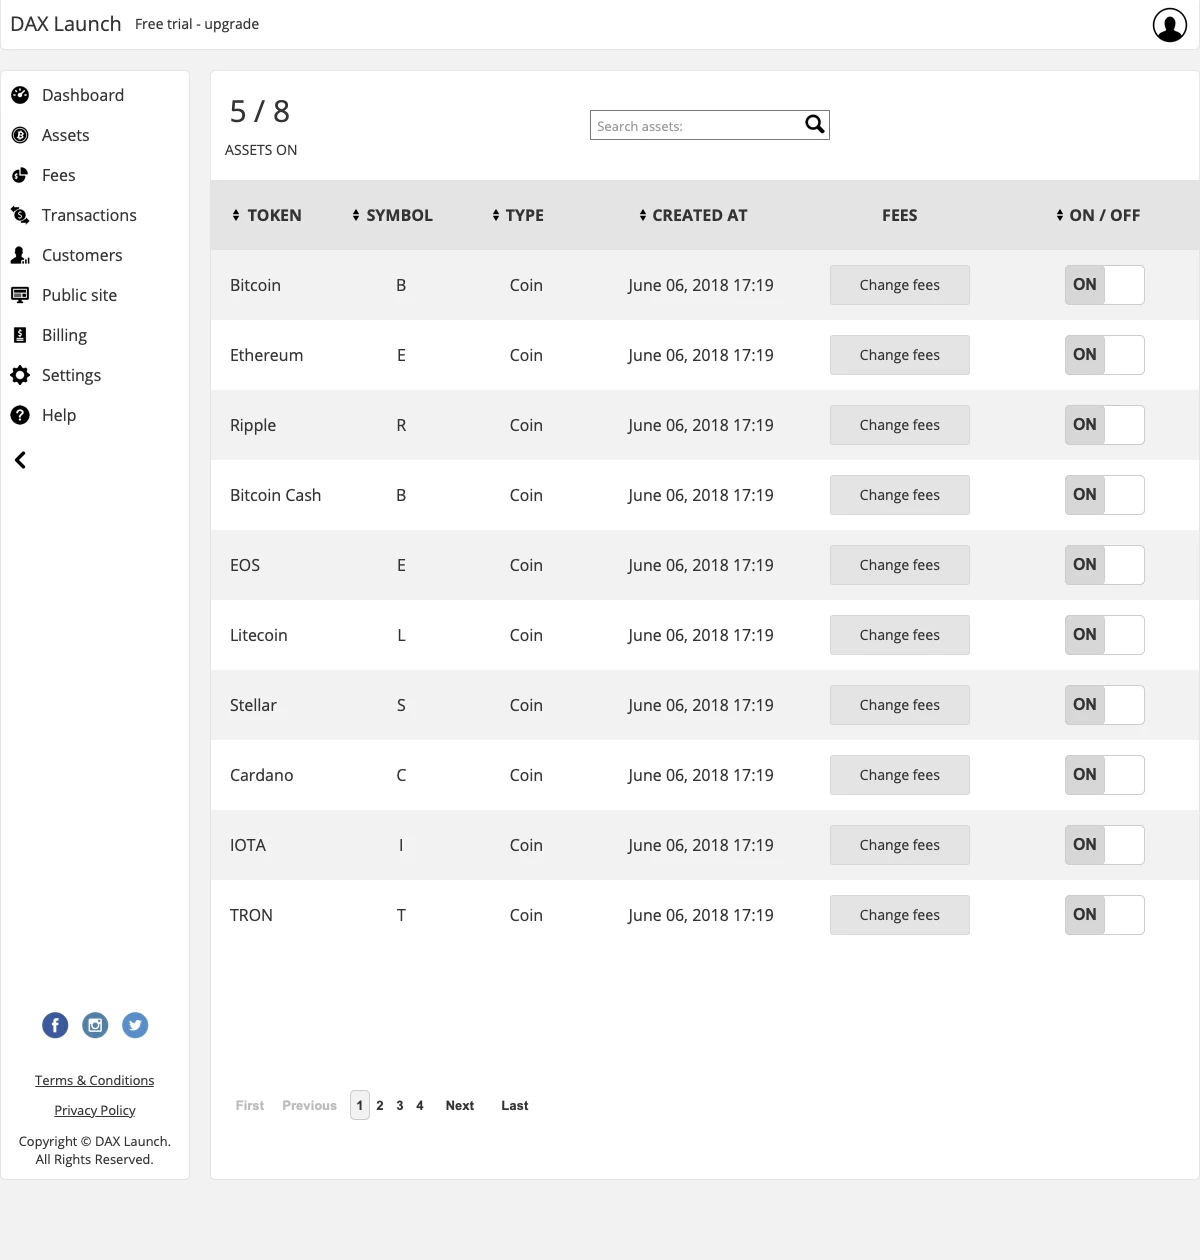Image resolution: width=1200 pixels, height=1260 pixels.
Task: Click the DAX Launch logo text
Action: click(66, 24)
